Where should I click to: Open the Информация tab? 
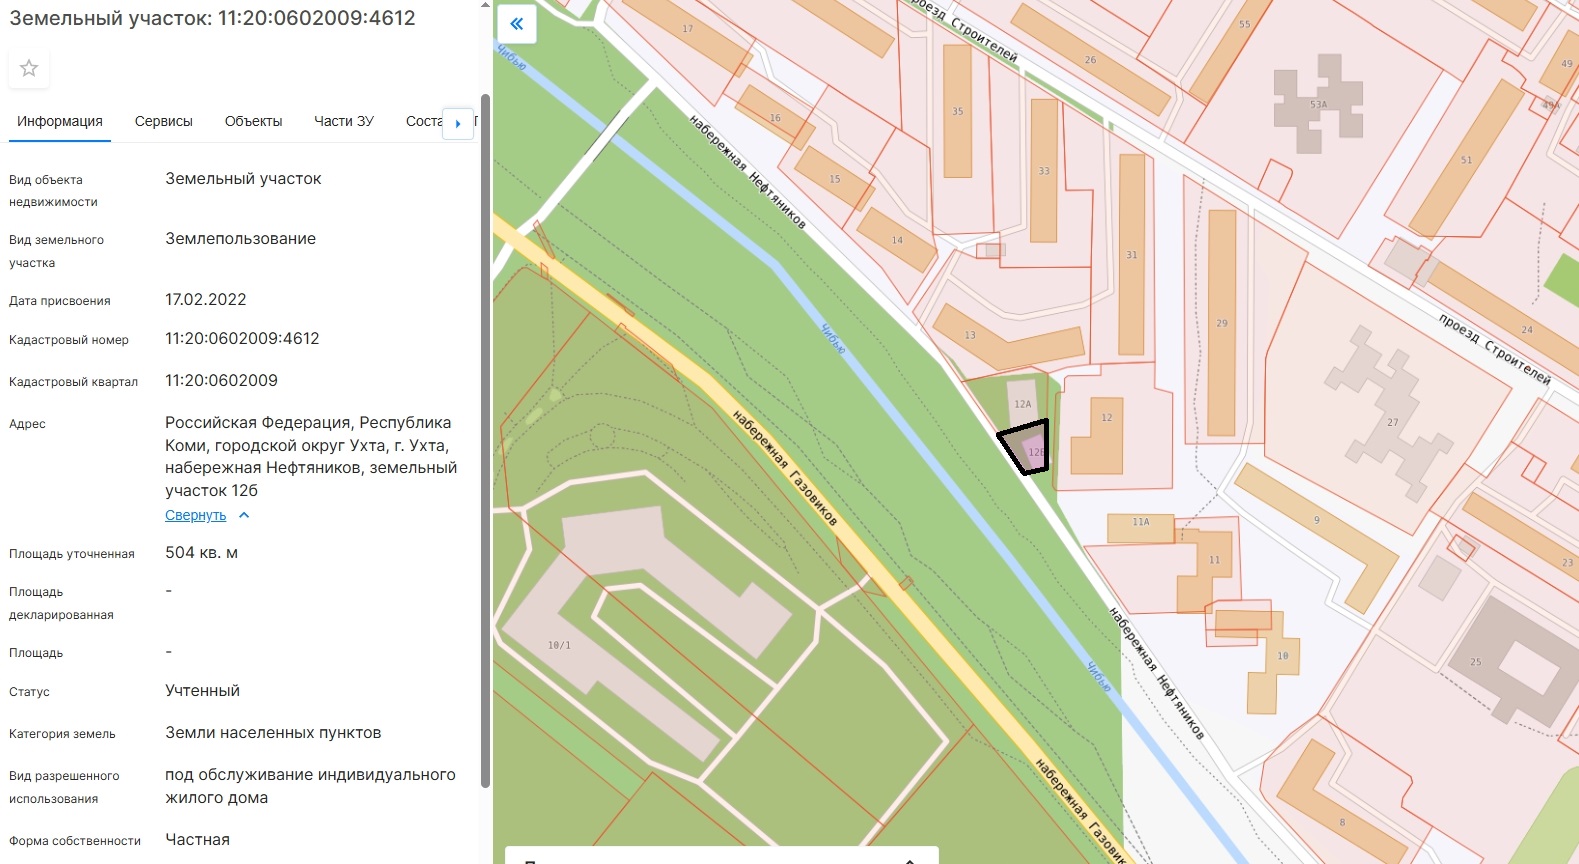tap(60, 121)
